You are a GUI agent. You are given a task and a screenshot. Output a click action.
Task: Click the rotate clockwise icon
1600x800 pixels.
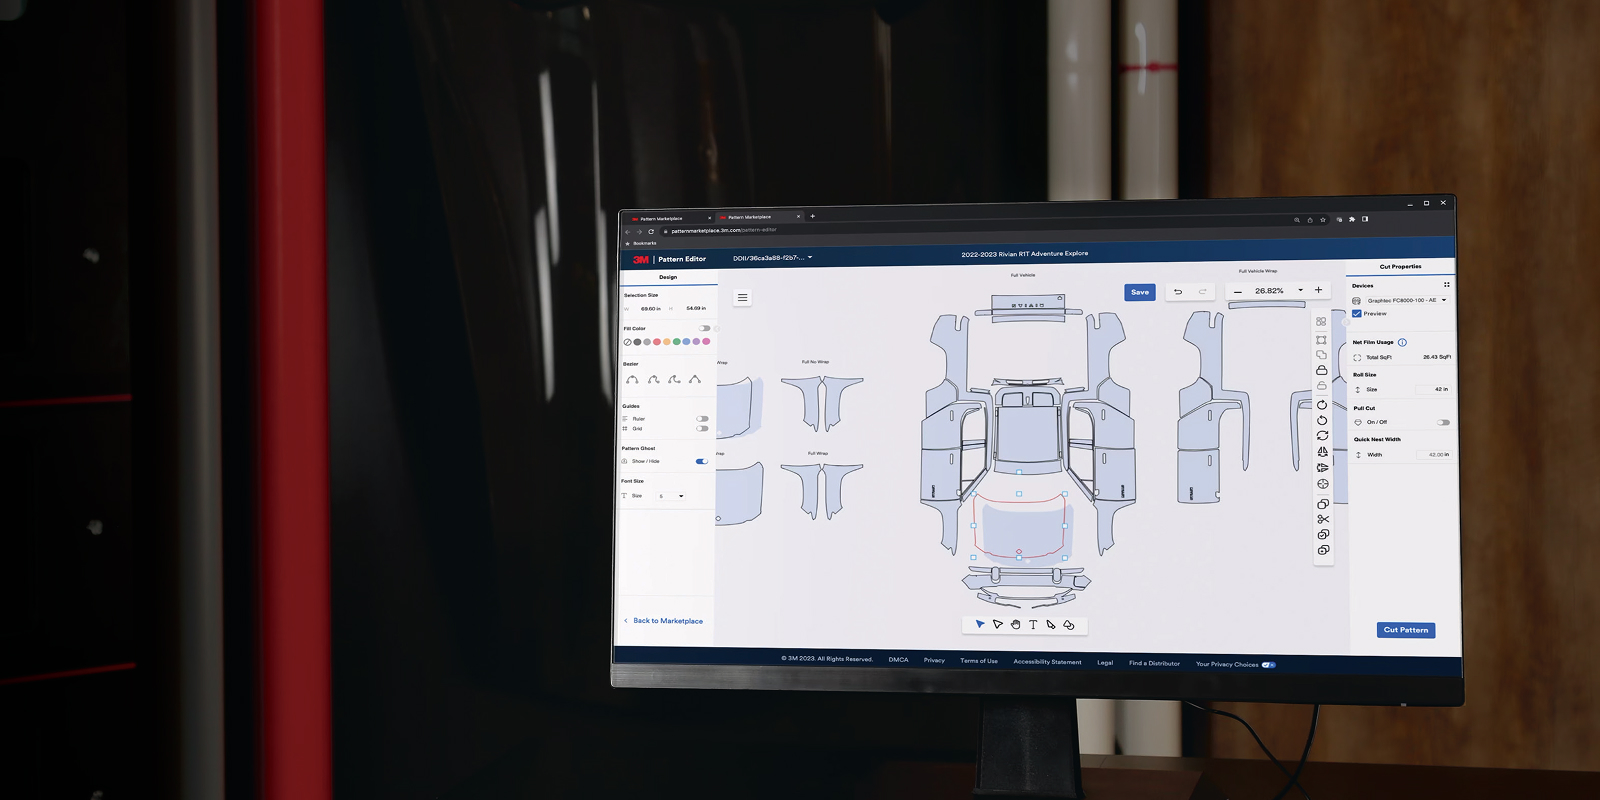1322,405
